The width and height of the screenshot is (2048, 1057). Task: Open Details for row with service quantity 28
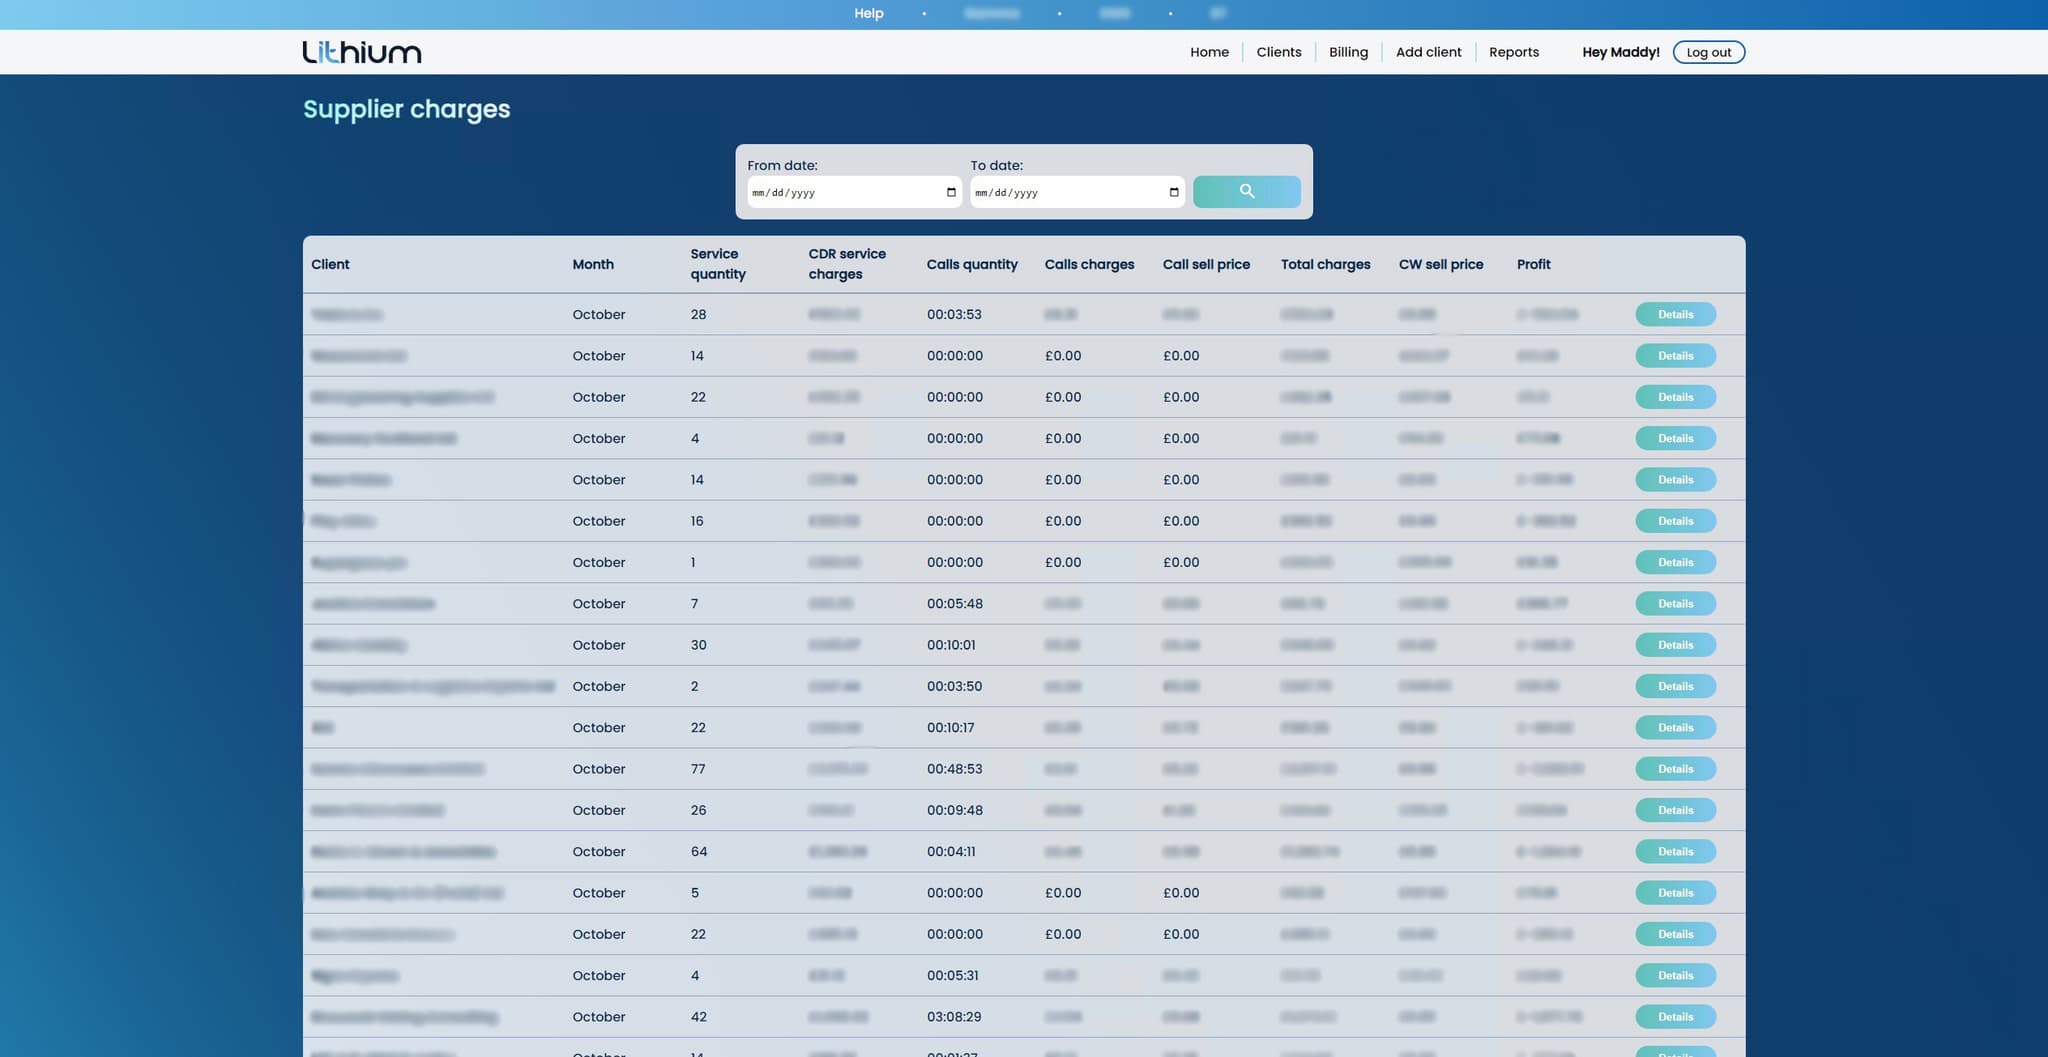coord(1675,315)
